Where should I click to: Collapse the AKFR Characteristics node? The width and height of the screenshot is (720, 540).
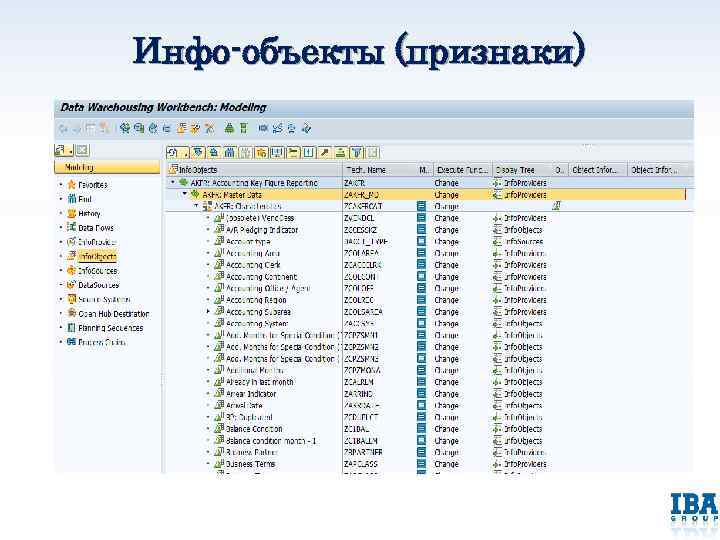tap(197, 206)
